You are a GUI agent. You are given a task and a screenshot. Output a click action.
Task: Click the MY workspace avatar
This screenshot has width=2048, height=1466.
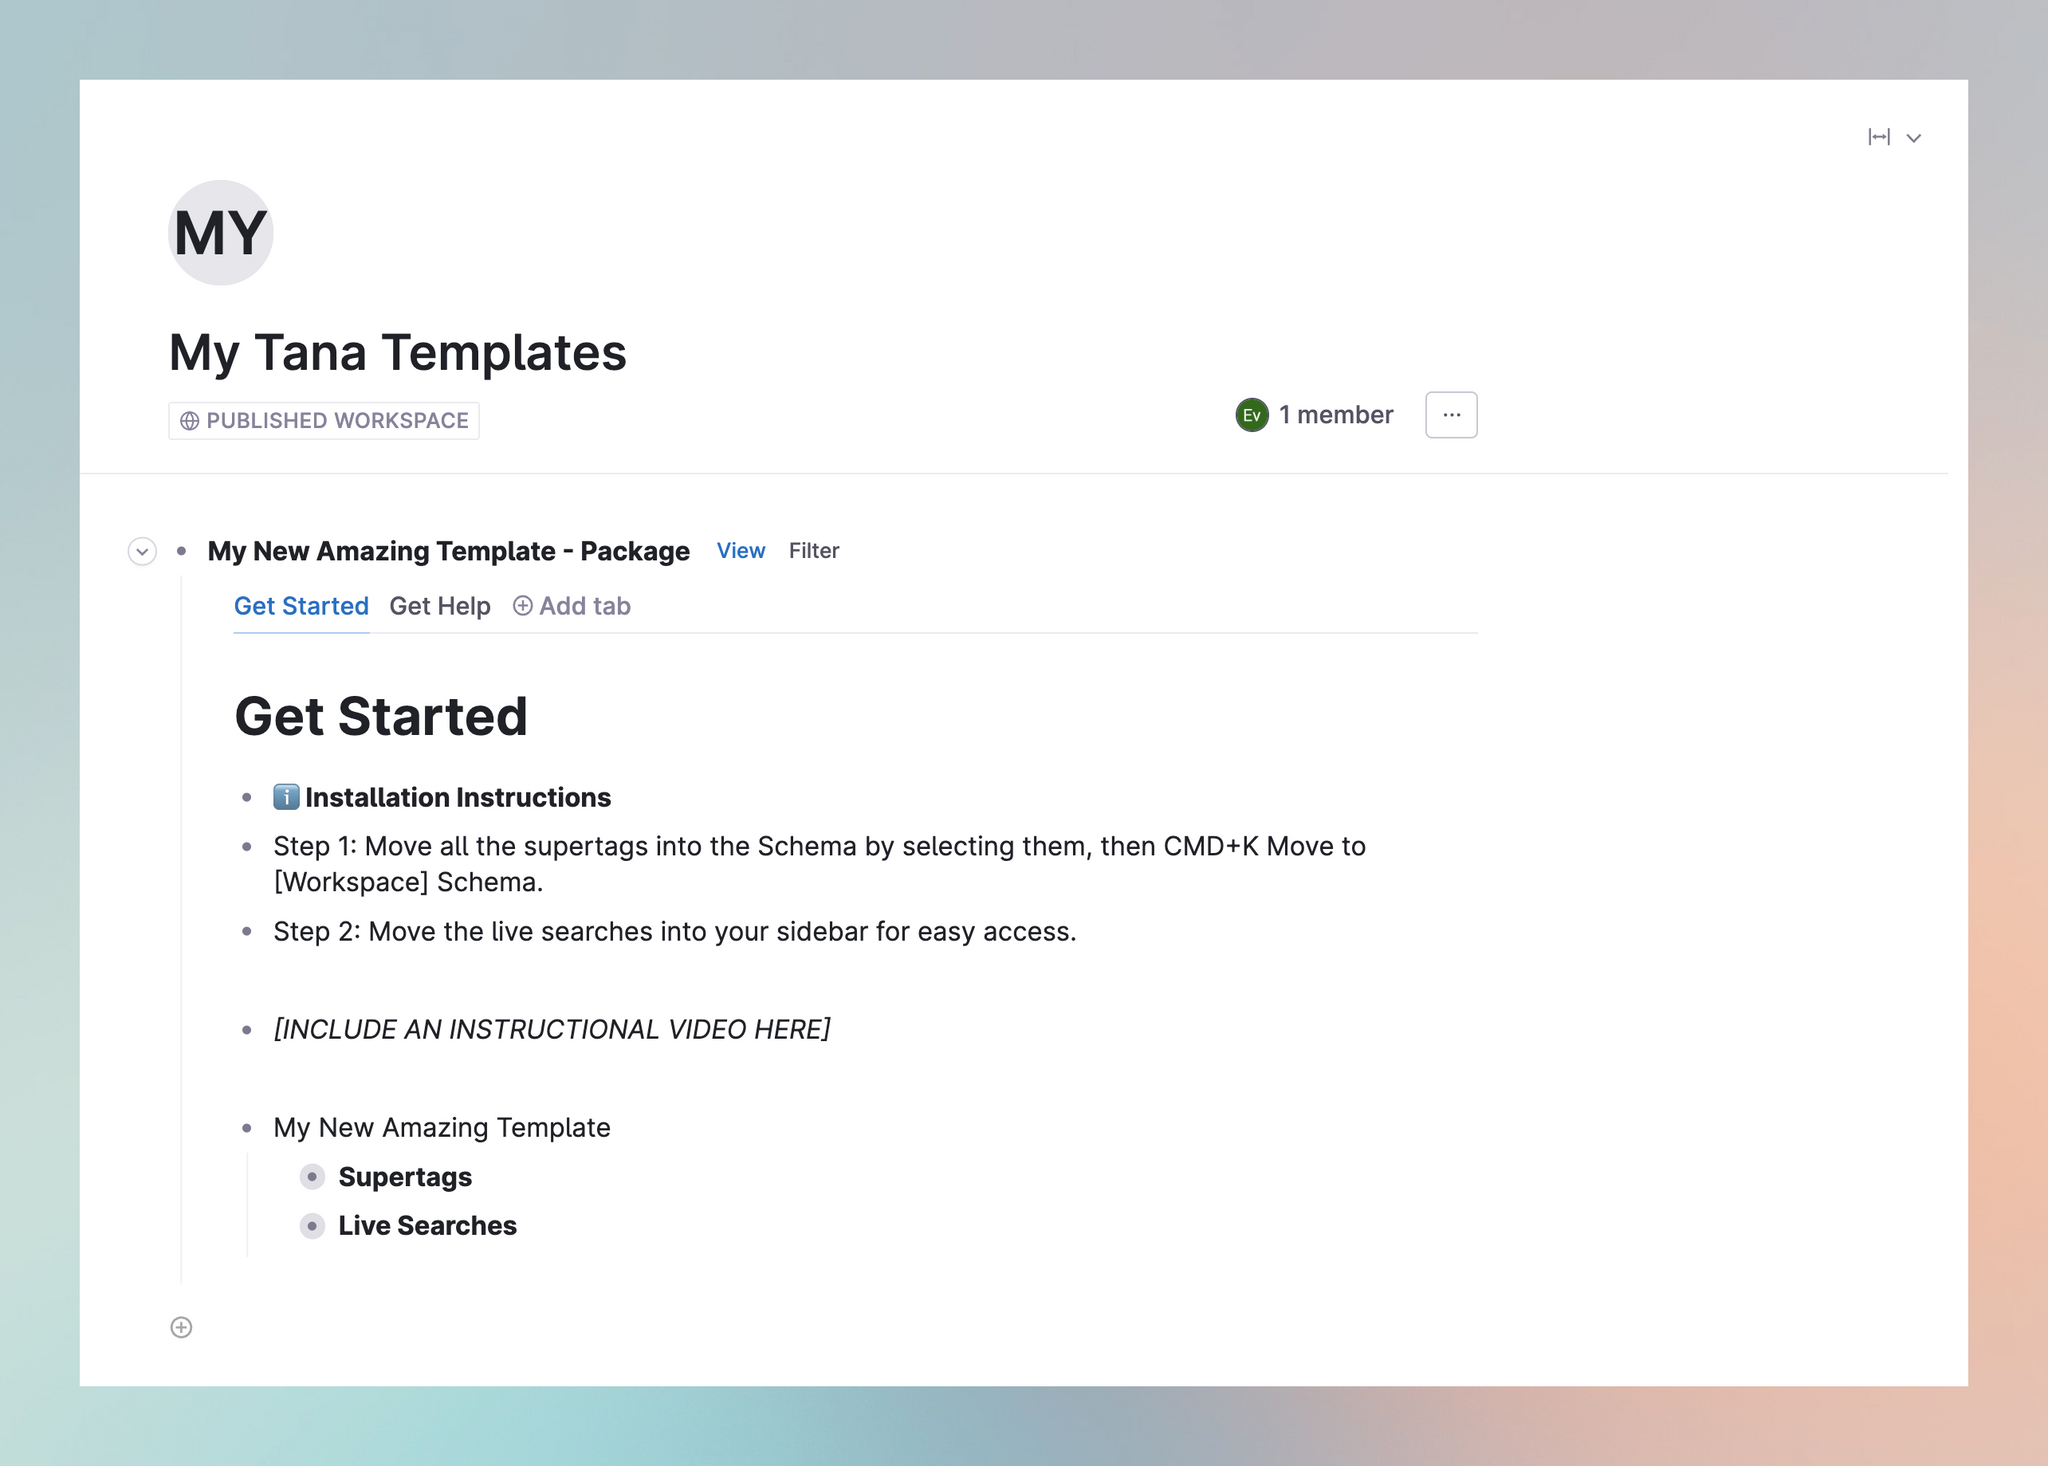point(220,233)
